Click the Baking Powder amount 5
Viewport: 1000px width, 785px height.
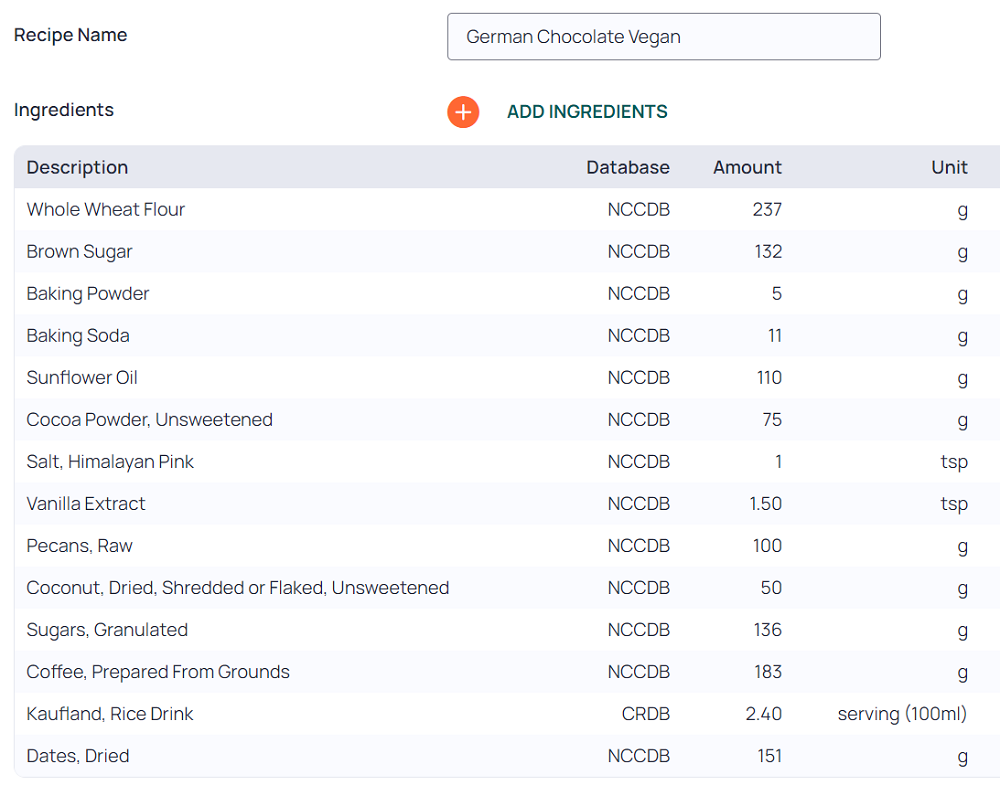click(776, 294)
